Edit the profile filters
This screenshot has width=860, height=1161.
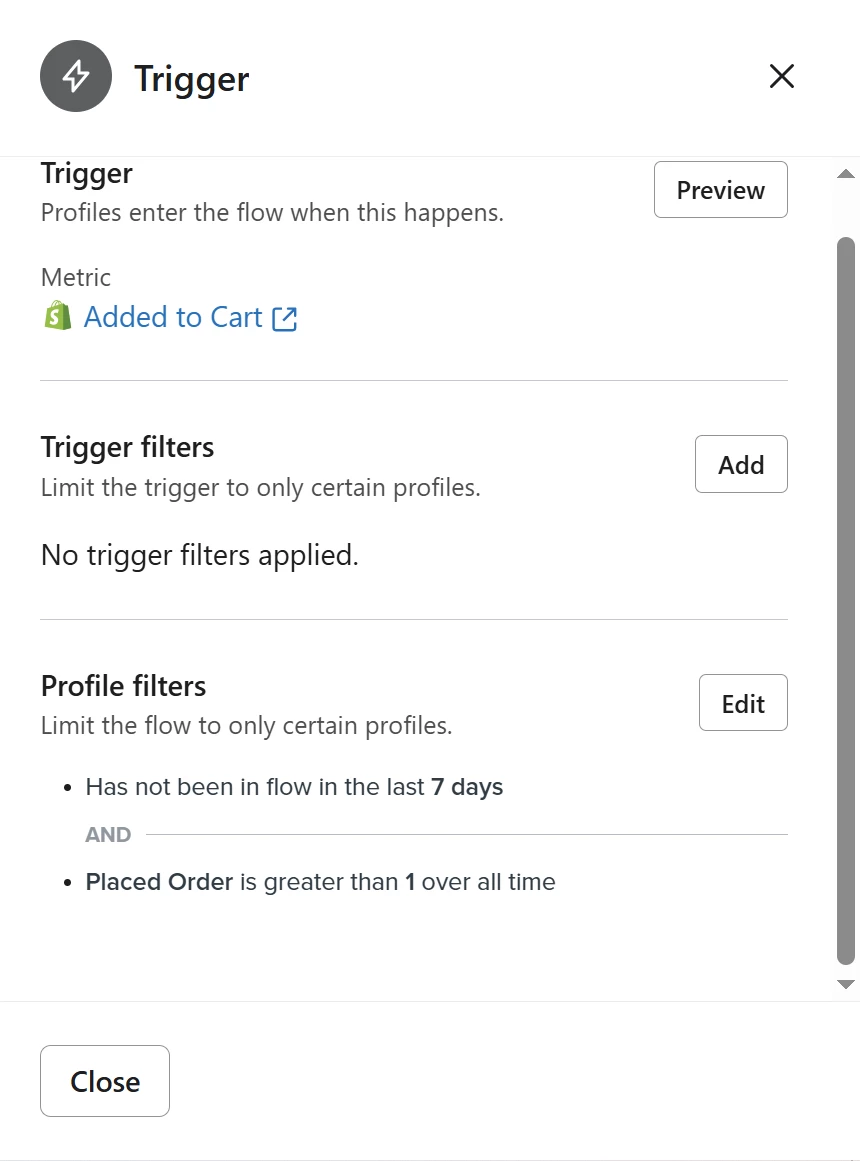click(x=743, y=703)
